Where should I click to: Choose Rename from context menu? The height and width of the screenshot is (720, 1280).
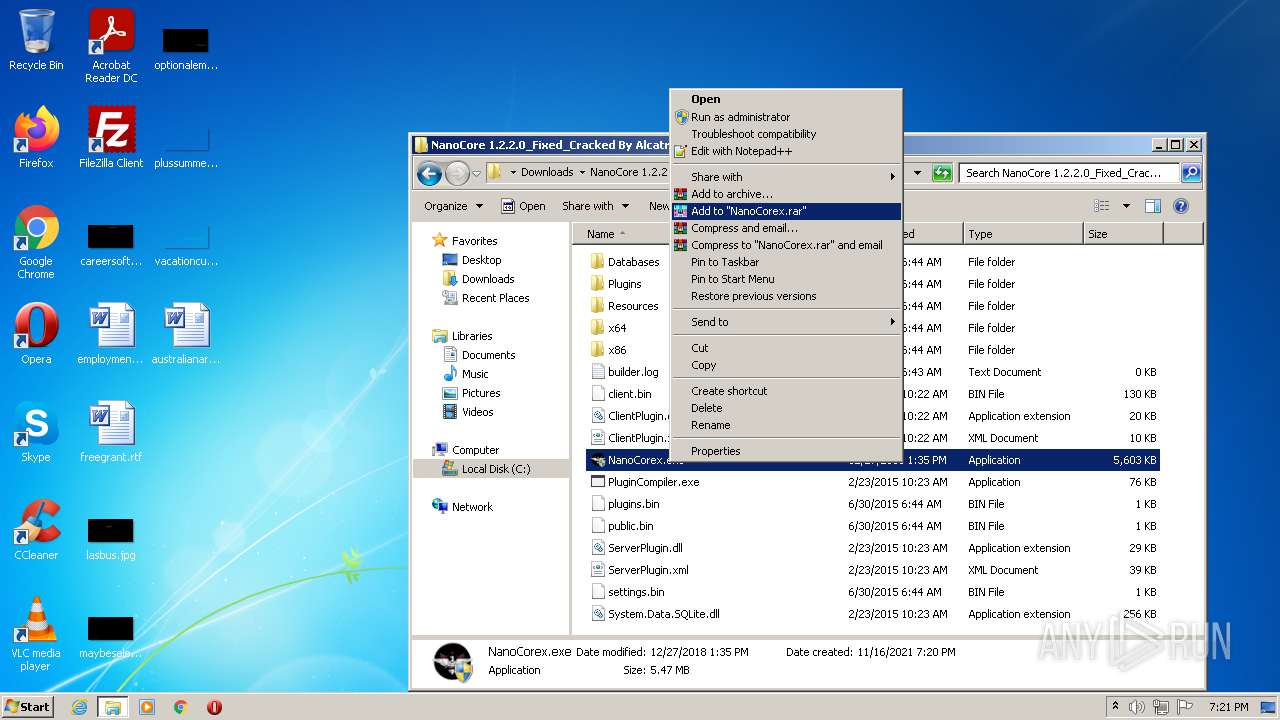point(787,425)
